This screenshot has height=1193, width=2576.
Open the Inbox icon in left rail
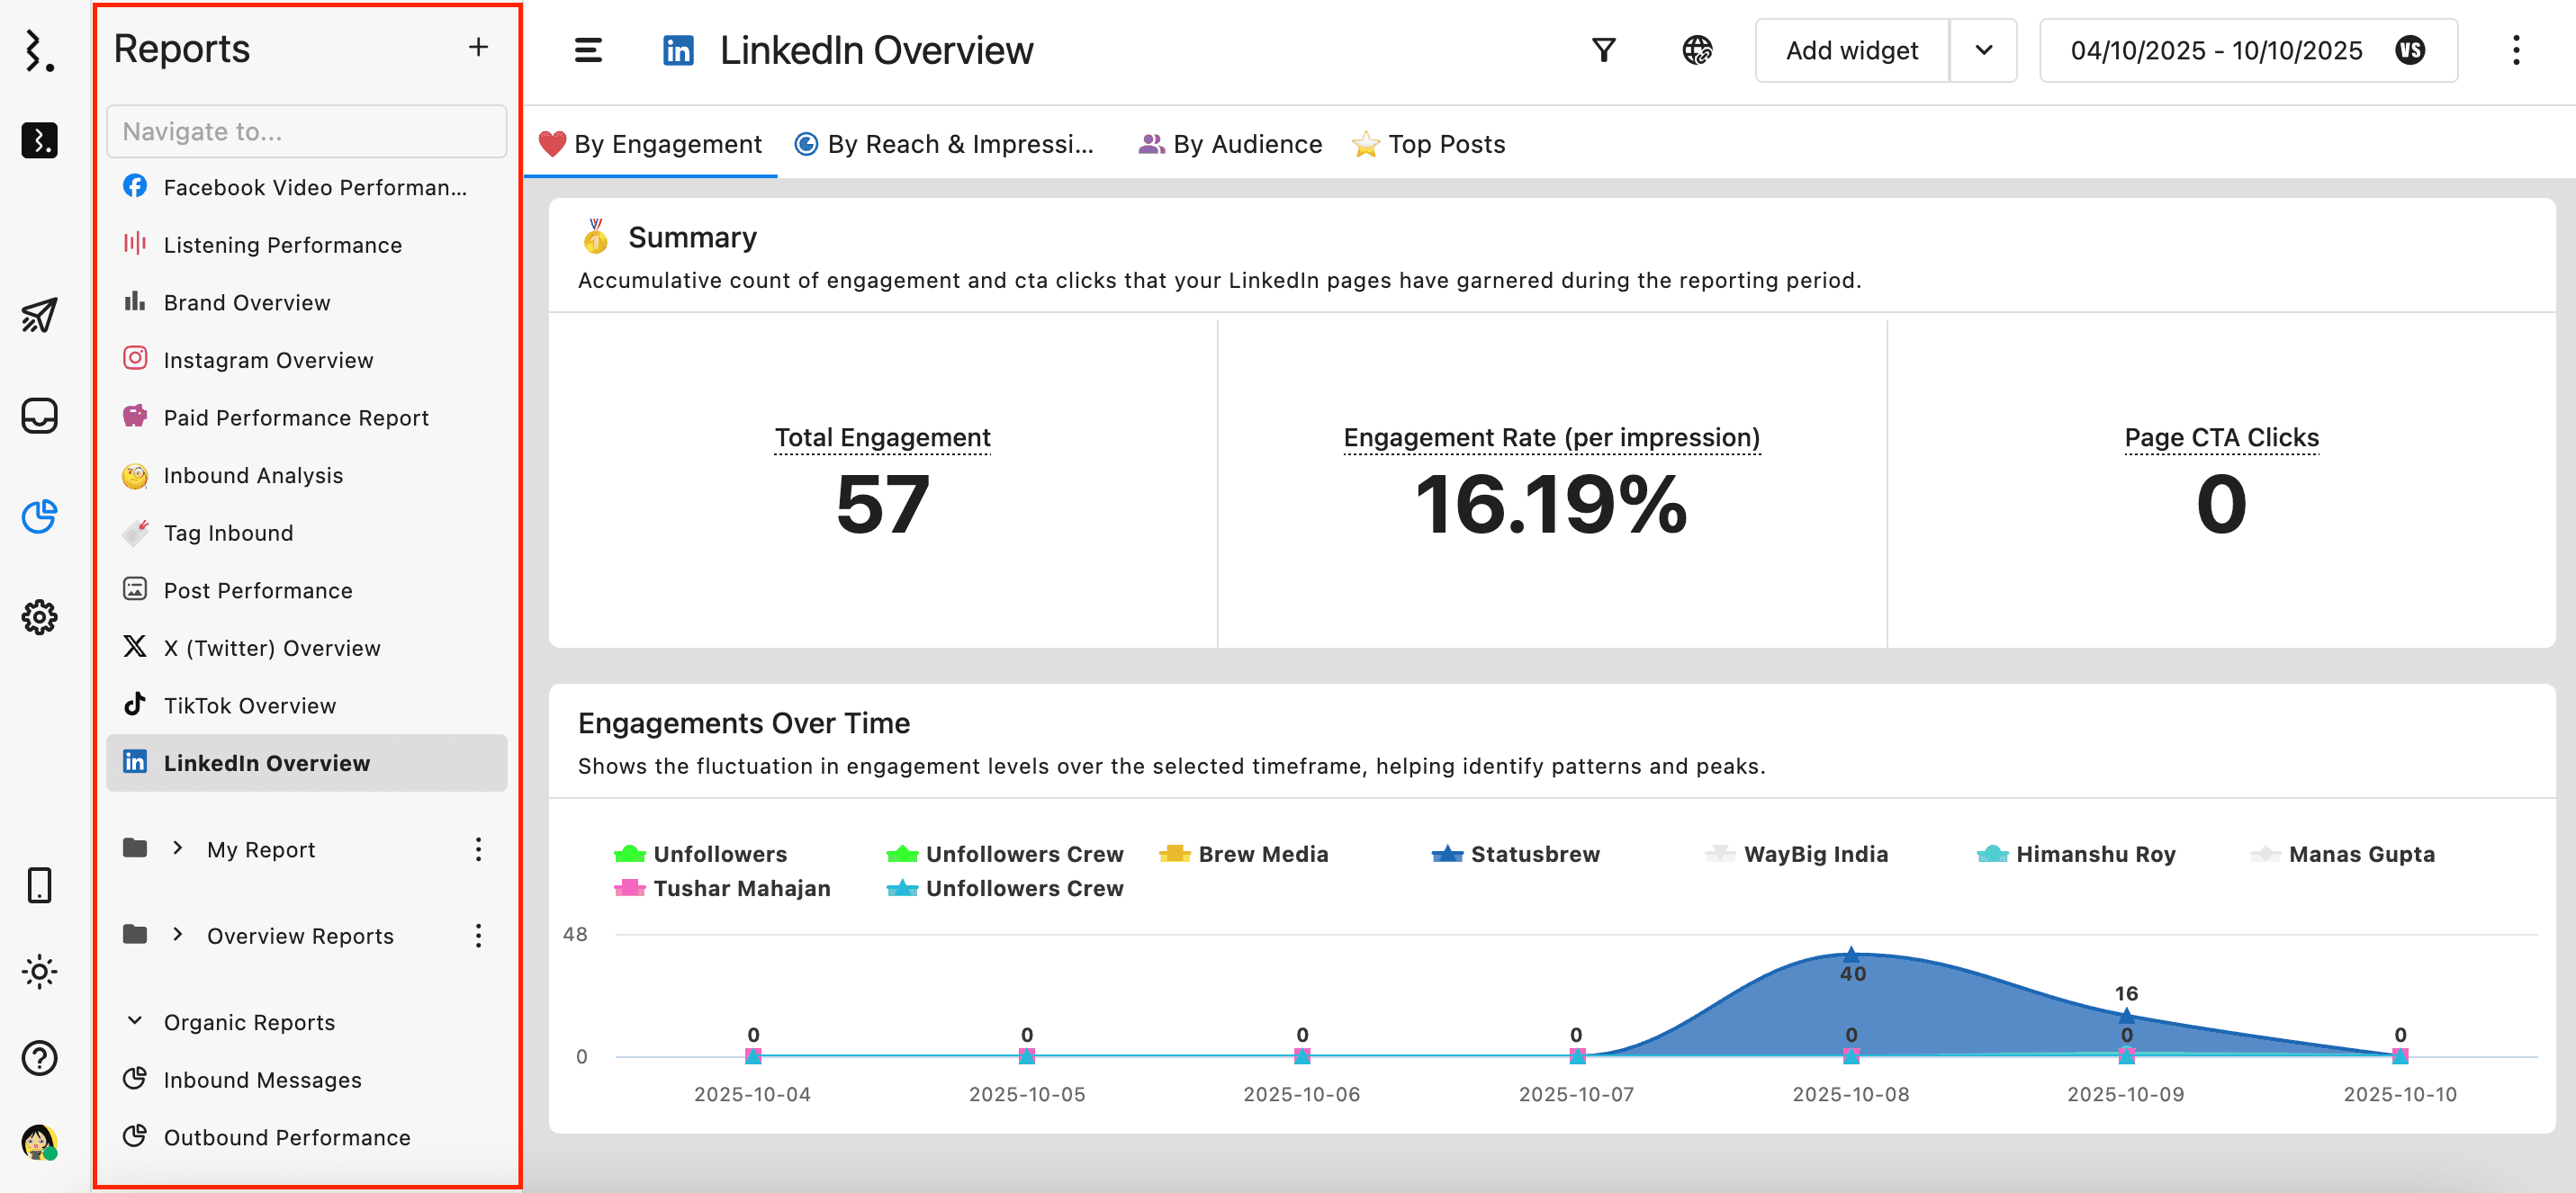(39, 415)
